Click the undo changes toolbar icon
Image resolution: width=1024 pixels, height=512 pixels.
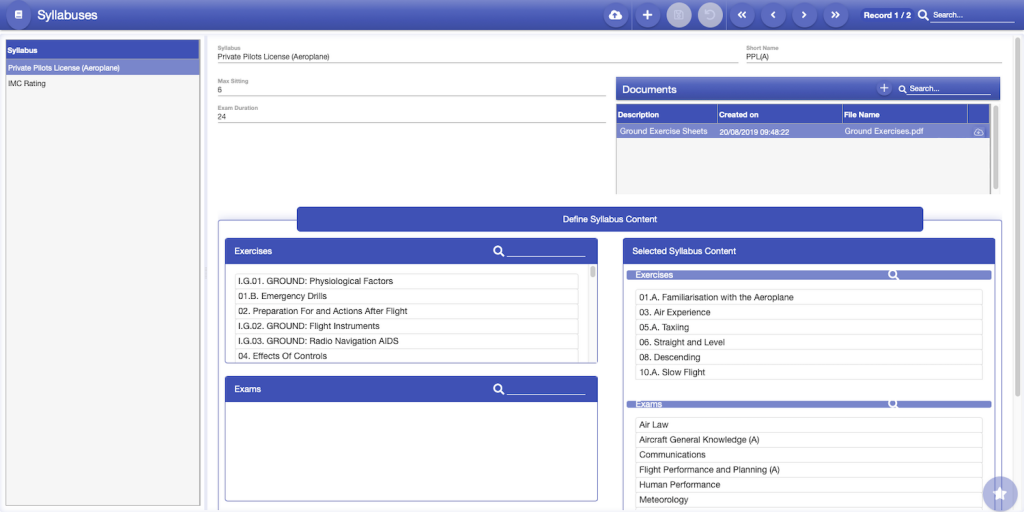point(710,15)
